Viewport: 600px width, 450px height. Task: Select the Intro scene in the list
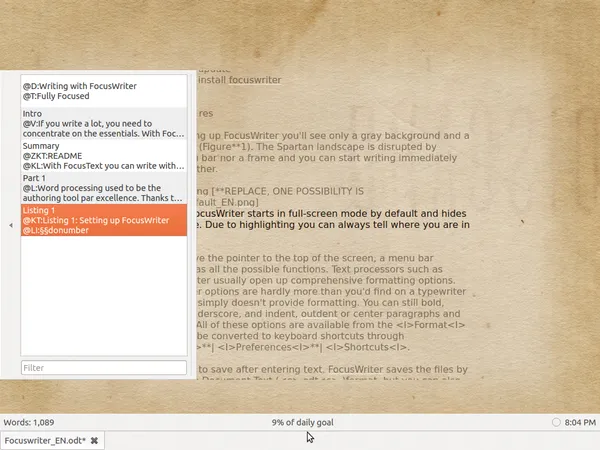click(104, 124)
